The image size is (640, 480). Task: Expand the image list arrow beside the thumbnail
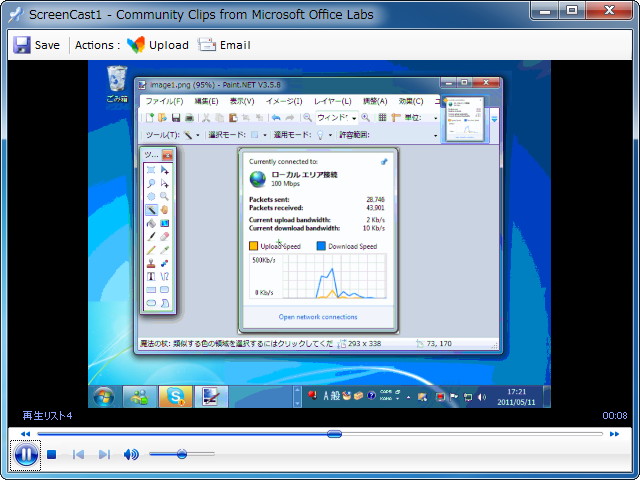[x=494, y=119]
